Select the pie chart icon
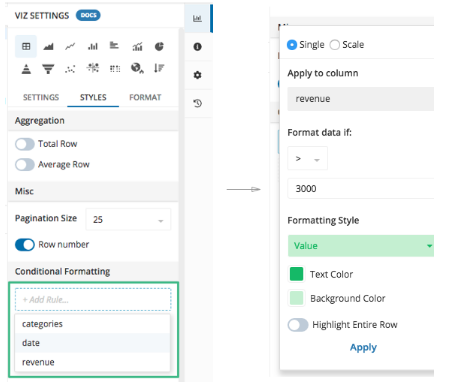 point(159,46)
